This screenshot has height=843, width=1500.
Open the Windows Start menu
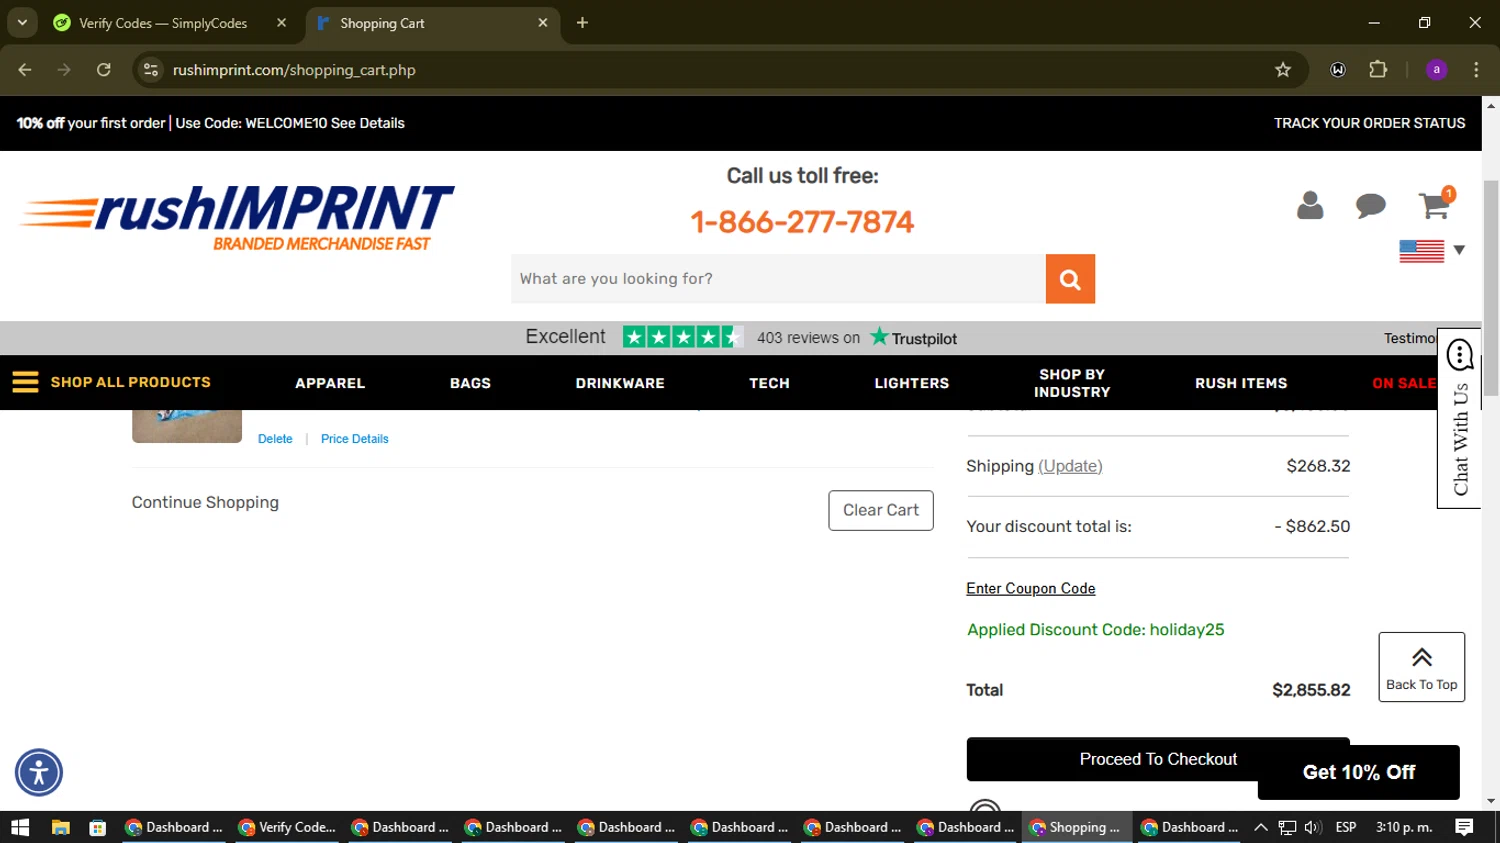20,827
